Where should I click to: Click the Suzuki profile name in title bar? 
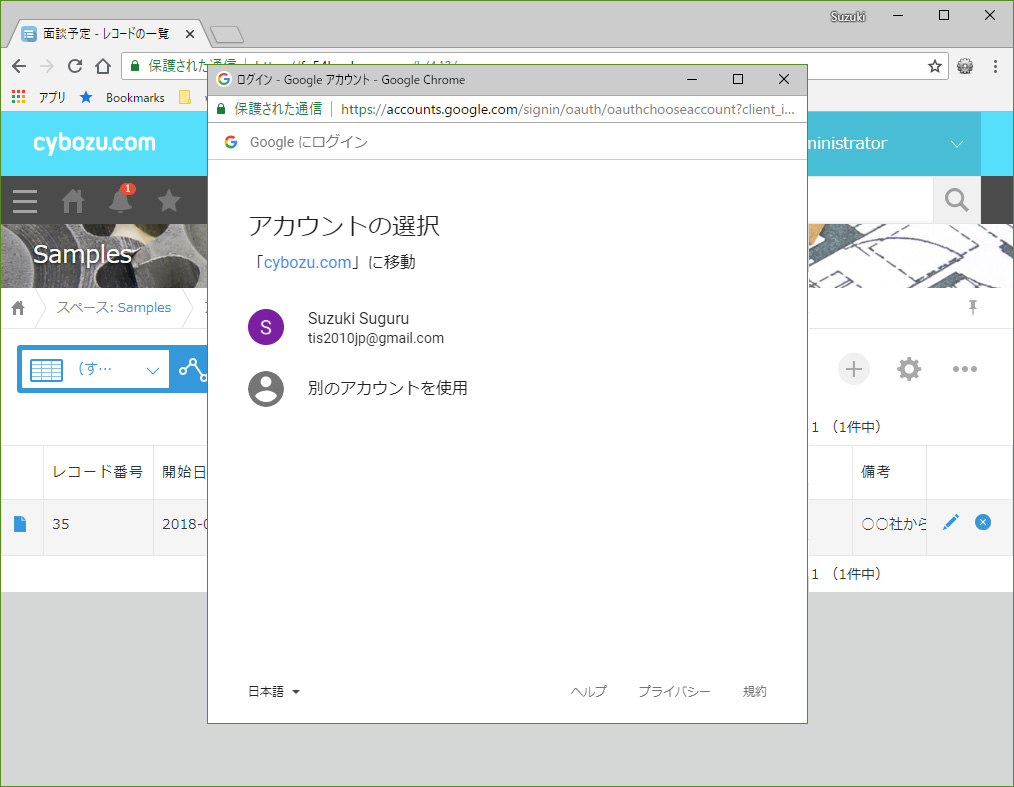847,16
